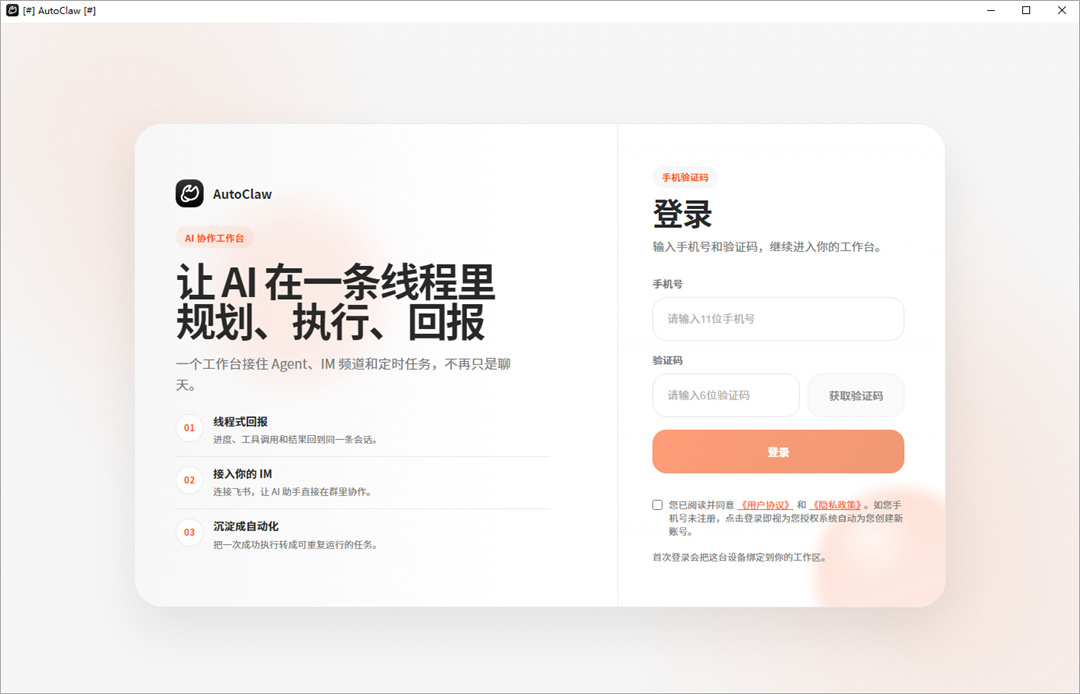Click the 首次登录会把这台设备绑定 notice text
The height and width of the screenshot is (694, 1080).
(x=740, y=557)
